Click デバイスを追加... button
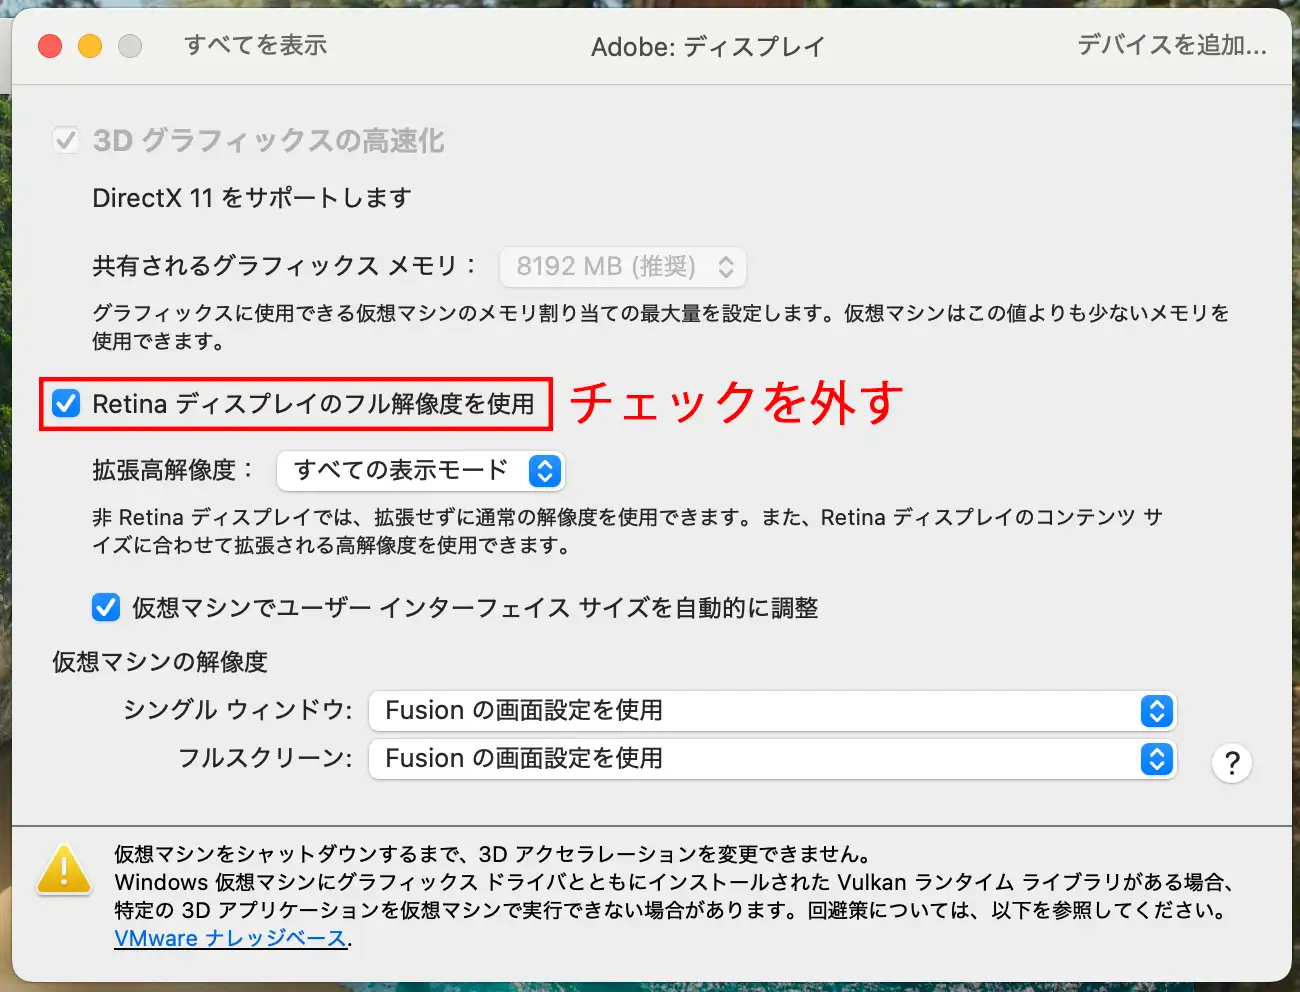Screen dimensions: 1300x992 pos(1172,46)
